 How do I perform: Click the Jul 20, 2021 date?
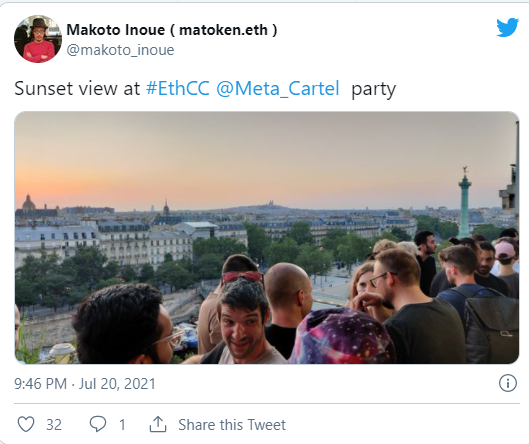[117, 384]
